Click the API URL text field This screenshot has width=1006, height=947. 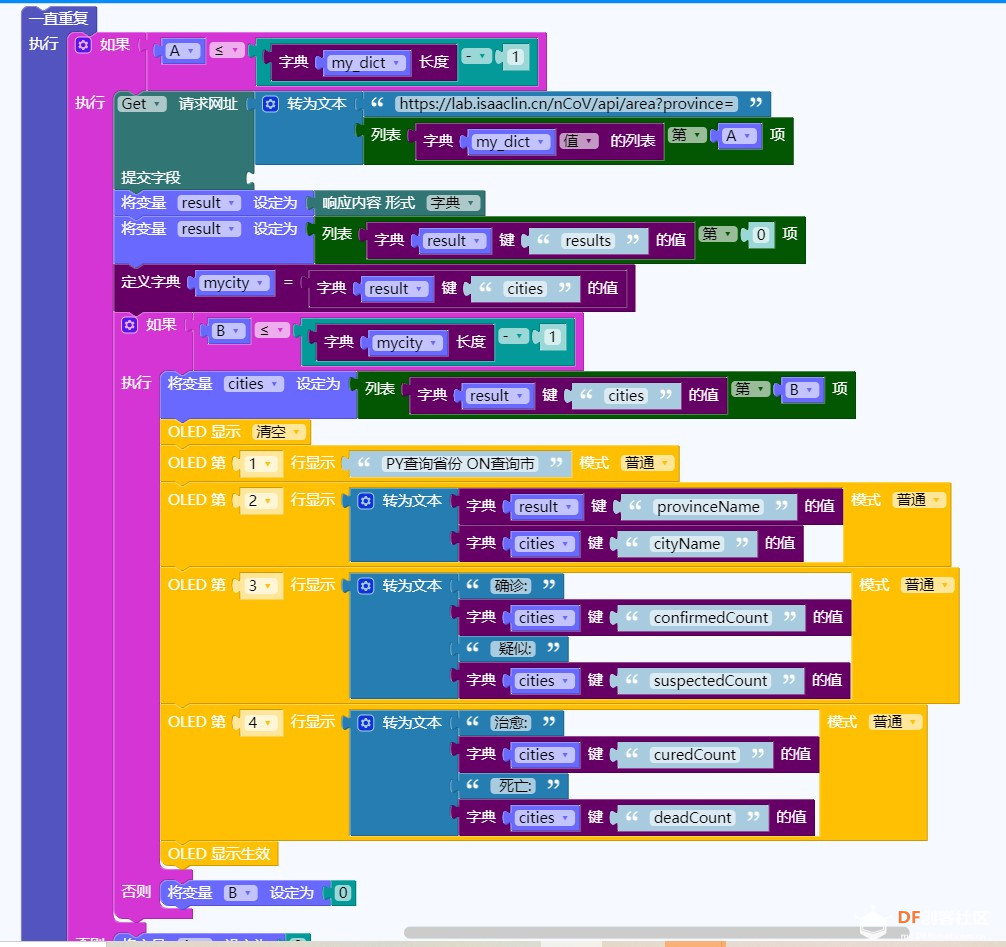[x=566, y=104]
